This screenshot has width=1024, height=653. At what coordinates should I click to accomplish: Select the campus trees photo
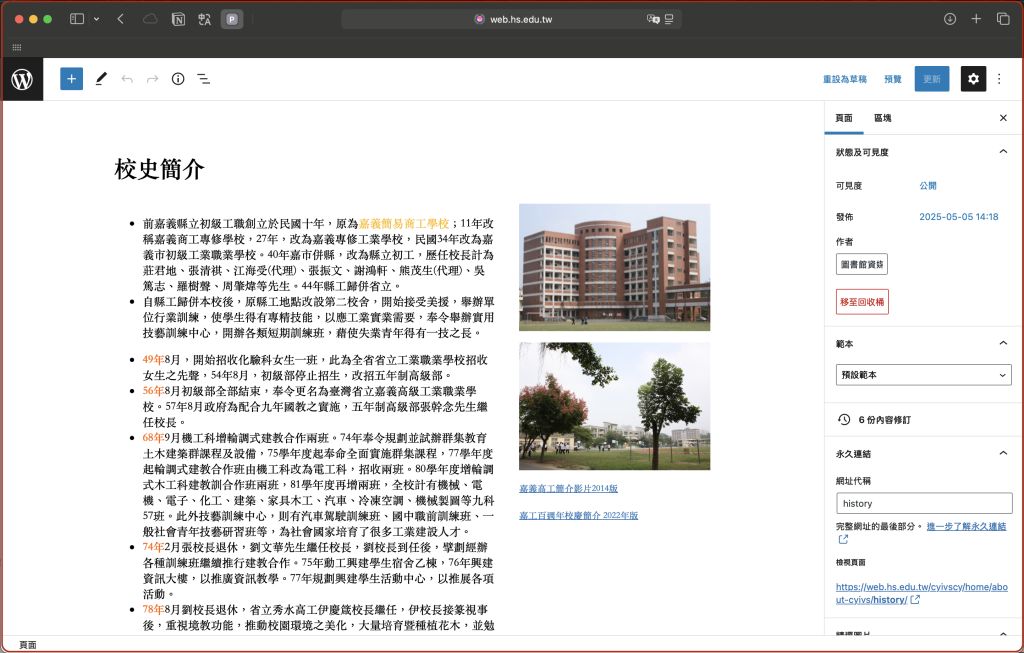[x=615, y=406]
